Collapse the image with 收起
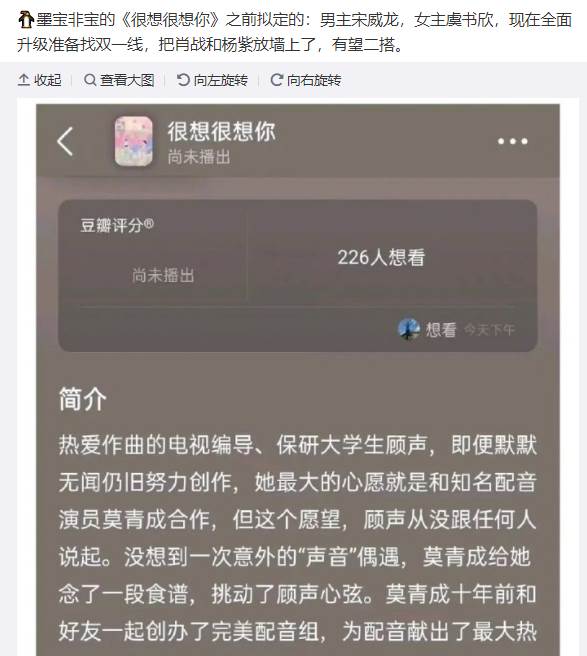Screen dimensions: 587x656 (40, 79)
